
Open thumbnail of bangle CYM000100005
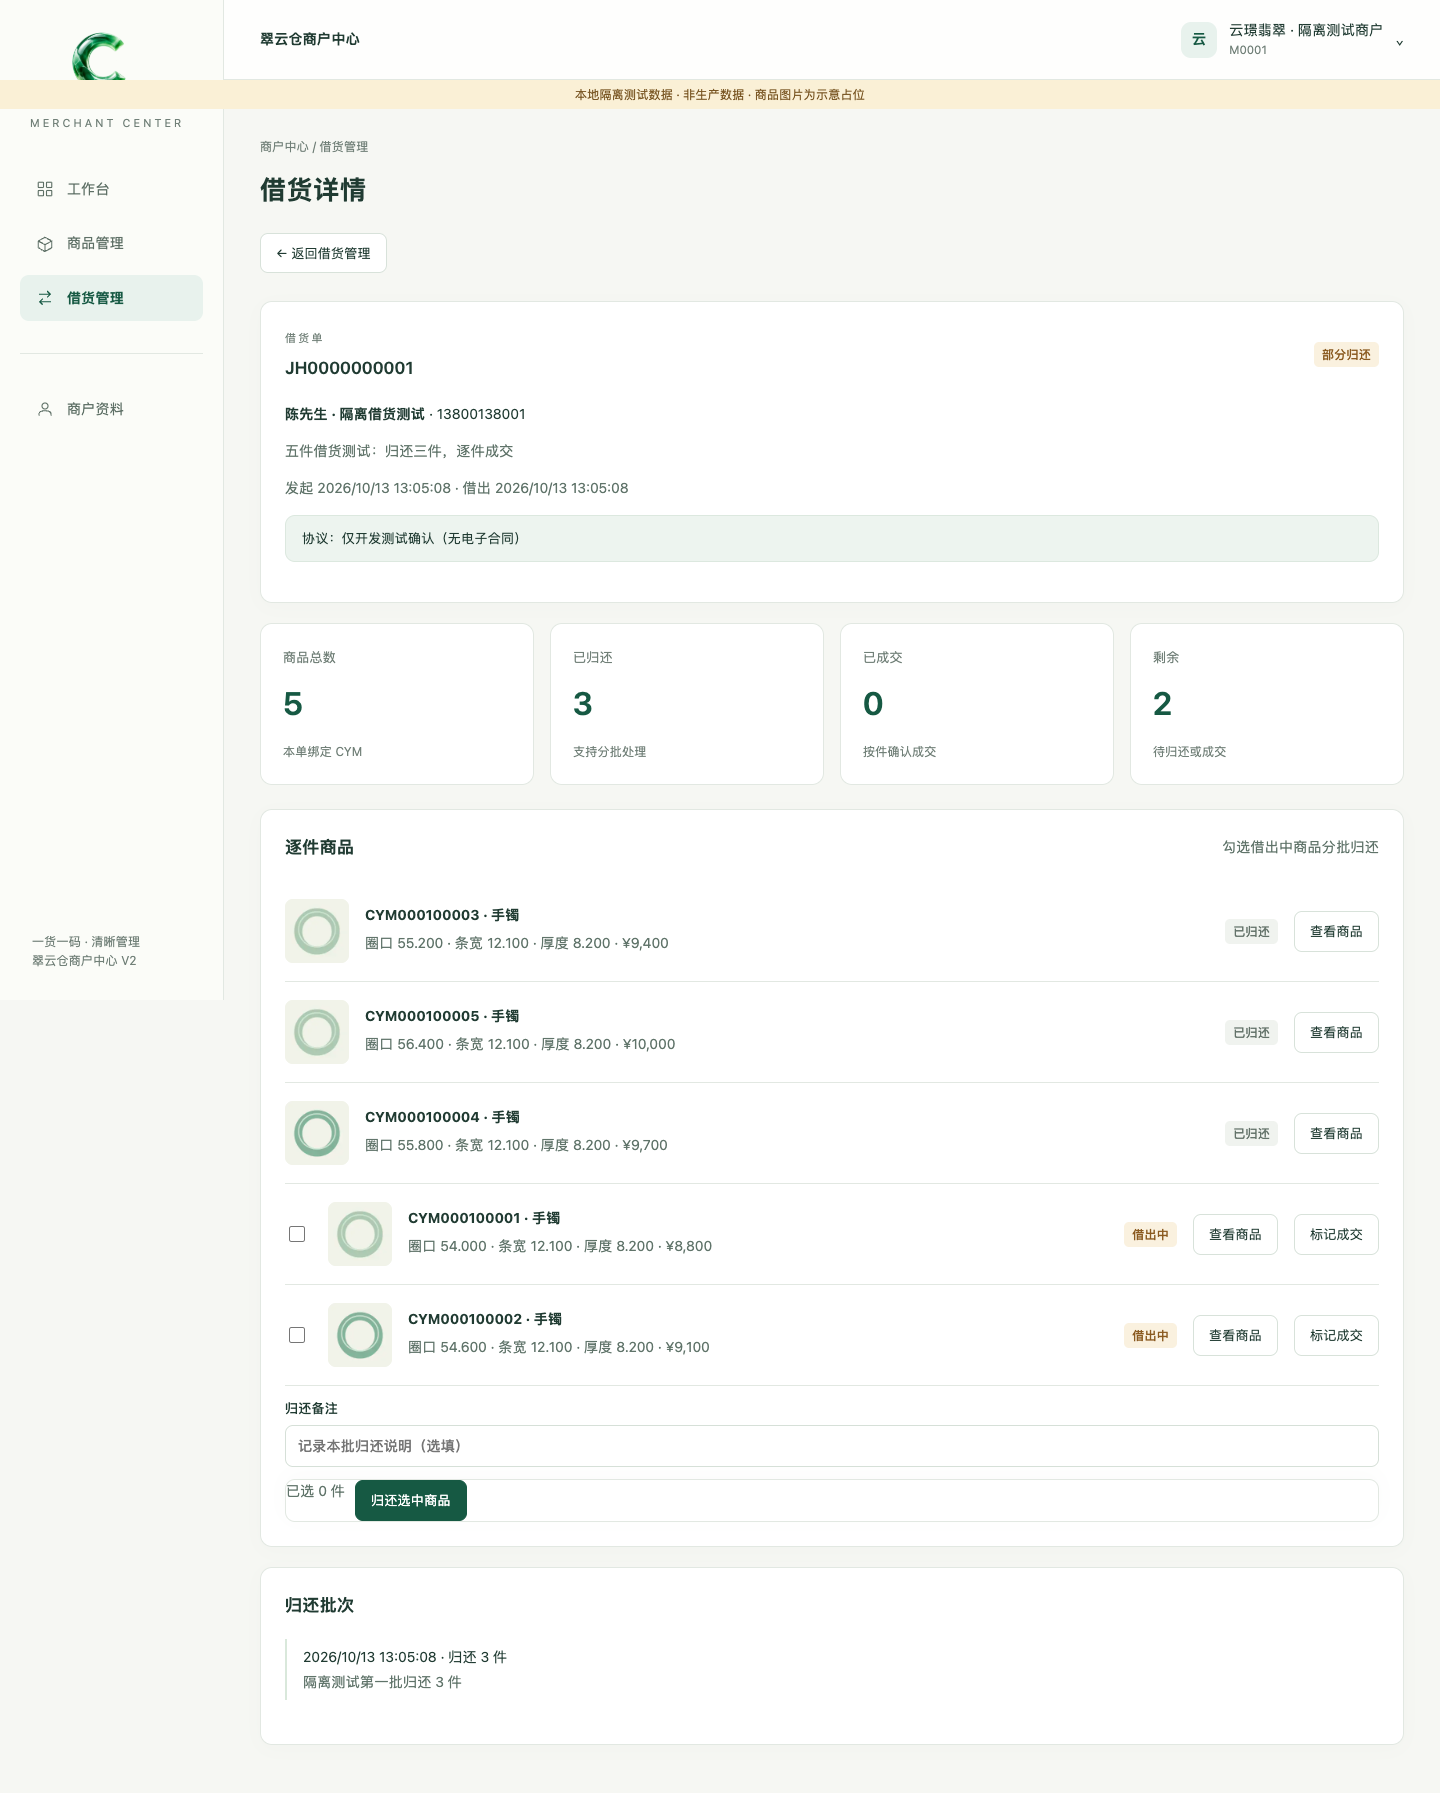coord(317,1032)
